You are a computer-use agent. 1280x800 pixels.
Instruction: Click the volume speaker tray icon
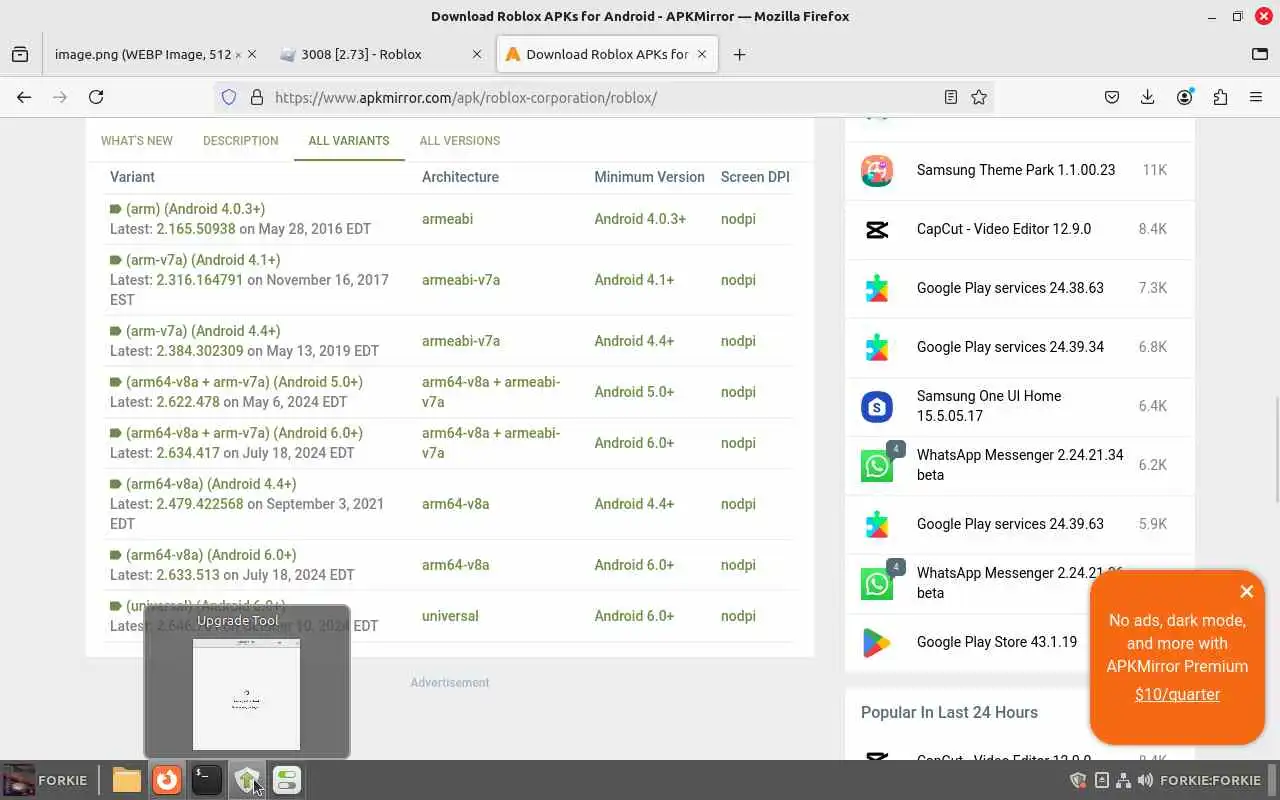tap(1145, 780)
